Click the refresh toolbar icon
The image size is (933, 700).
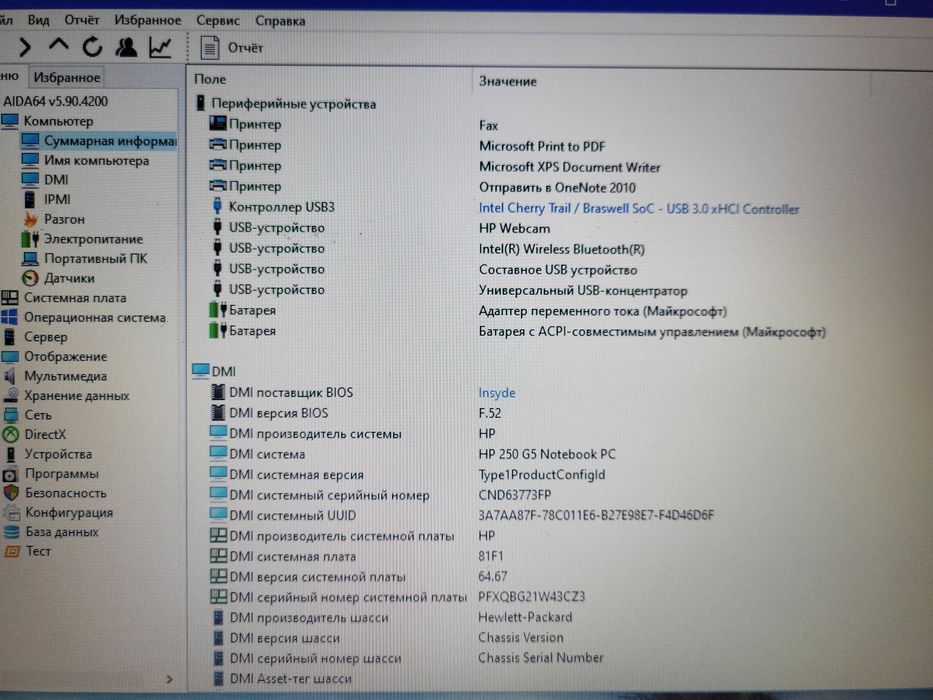[92, 46]
